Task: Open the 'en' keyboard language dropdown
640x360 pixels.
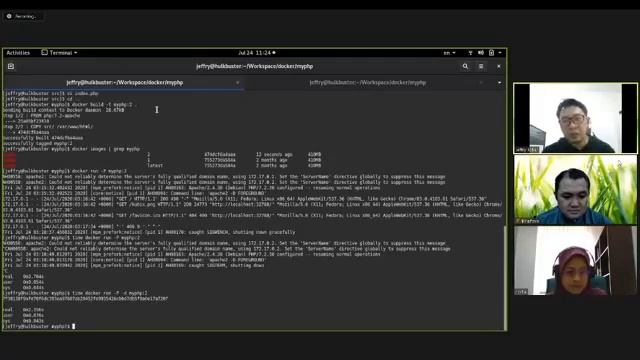Action: point(449,53)
